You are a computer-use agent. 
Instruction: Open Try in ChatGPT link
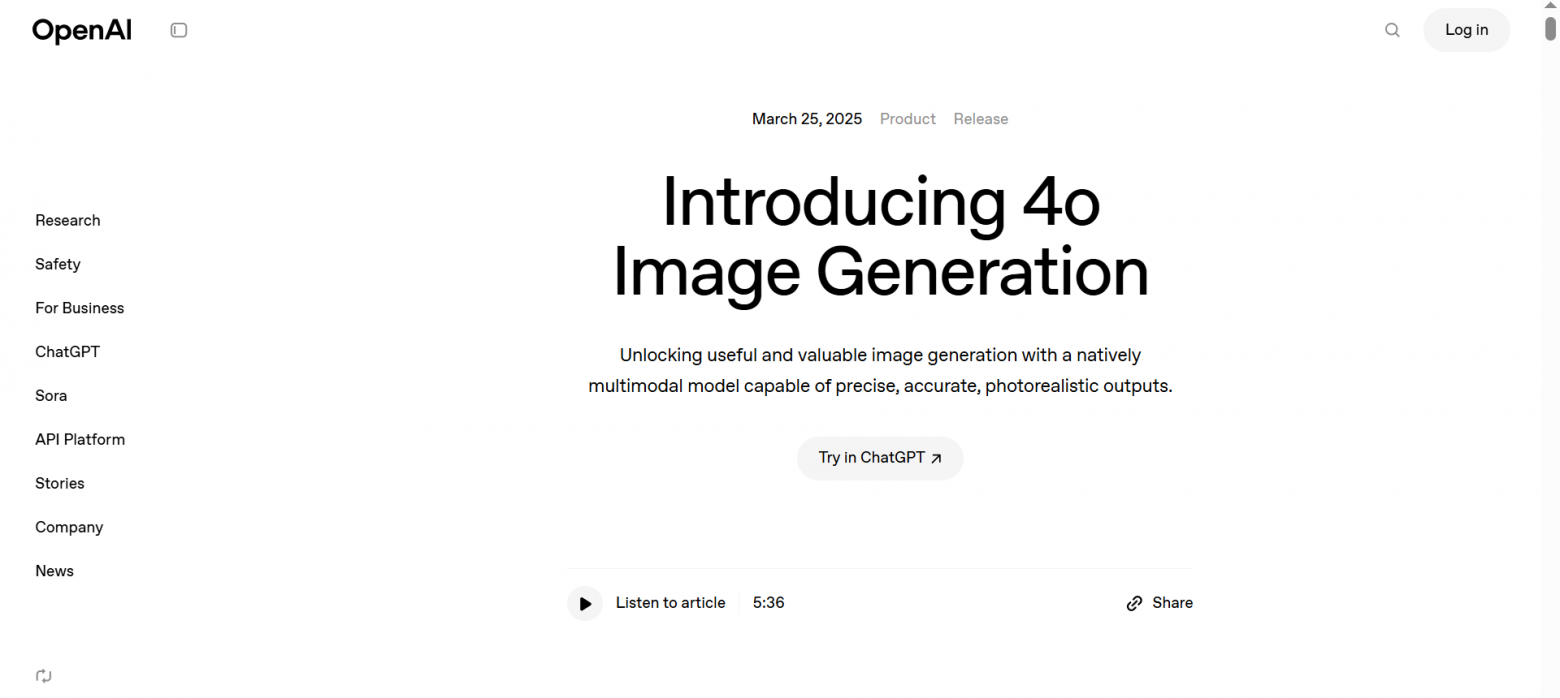pos(880,458)
